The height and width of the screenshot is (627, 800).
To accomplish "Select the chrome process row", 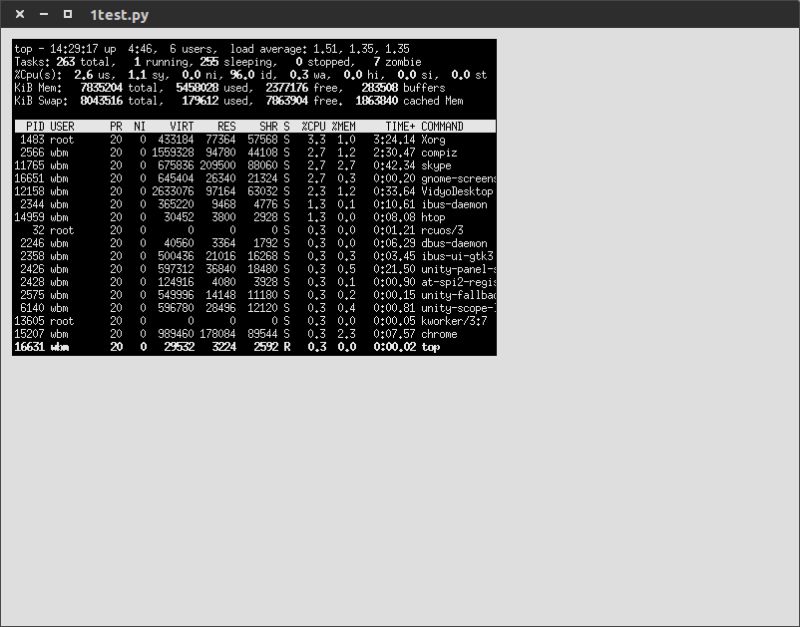I will click(250, 334).
